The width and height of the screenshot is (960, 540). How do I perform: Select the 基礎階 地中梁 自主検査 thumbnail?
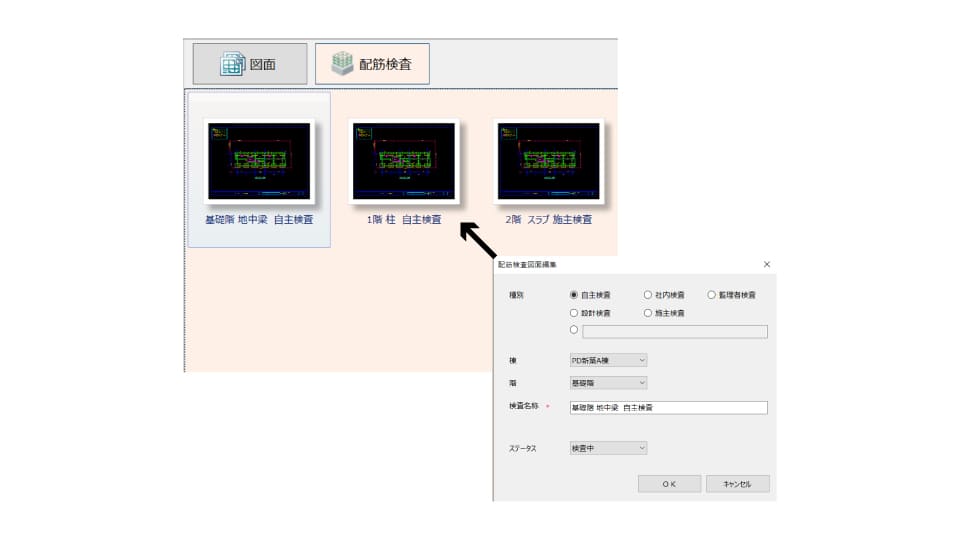(x=259, y=161)
